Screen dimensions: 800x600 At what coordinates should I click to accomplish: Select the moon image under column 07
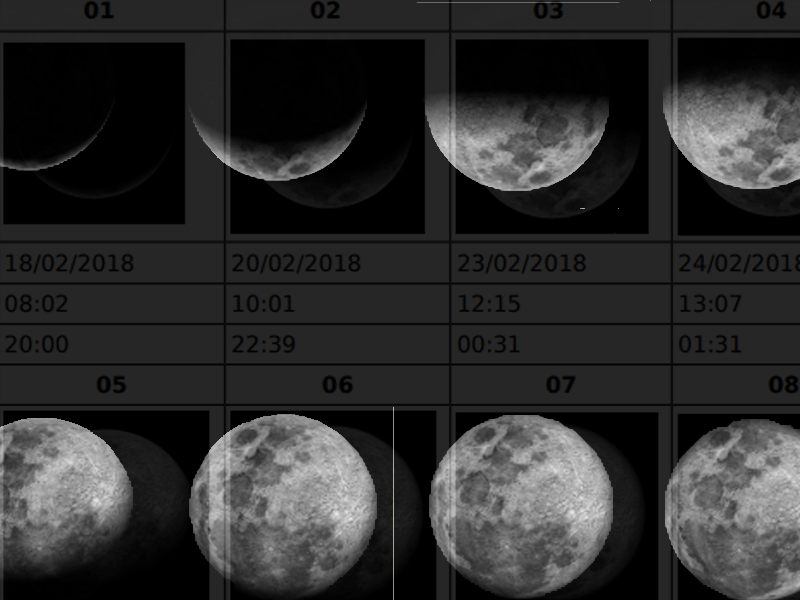tap(557, 506)
